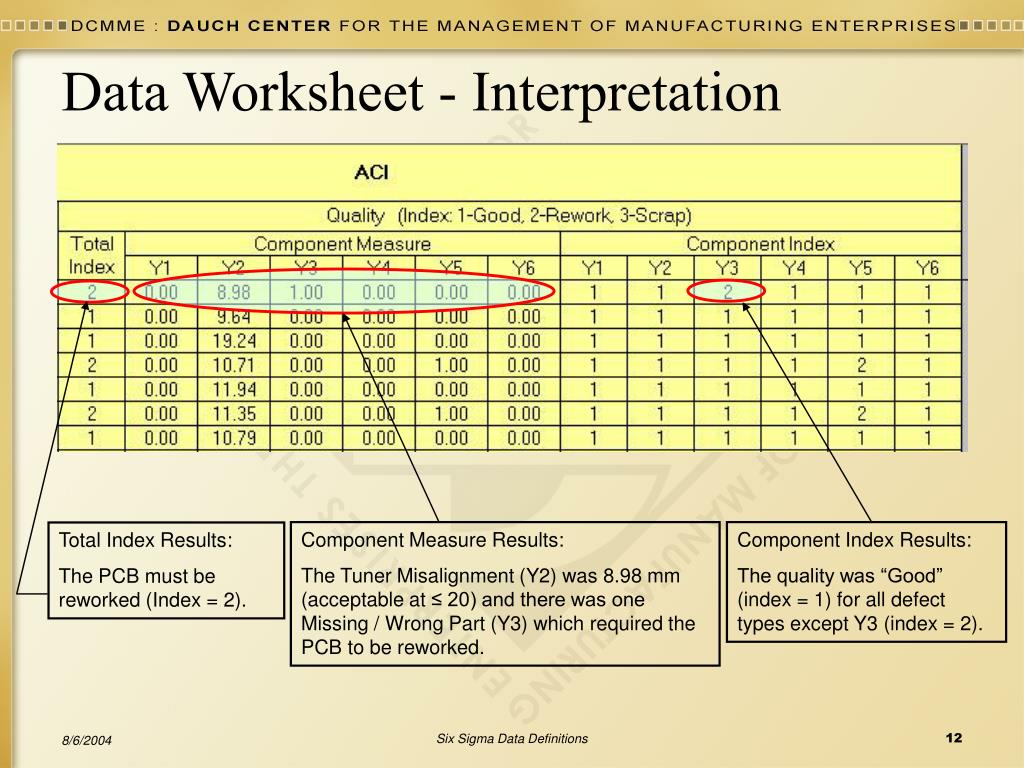This screenshot has height=768, width=1024.
Task: Click the cell with value 10.79
Action: (234, 438)
